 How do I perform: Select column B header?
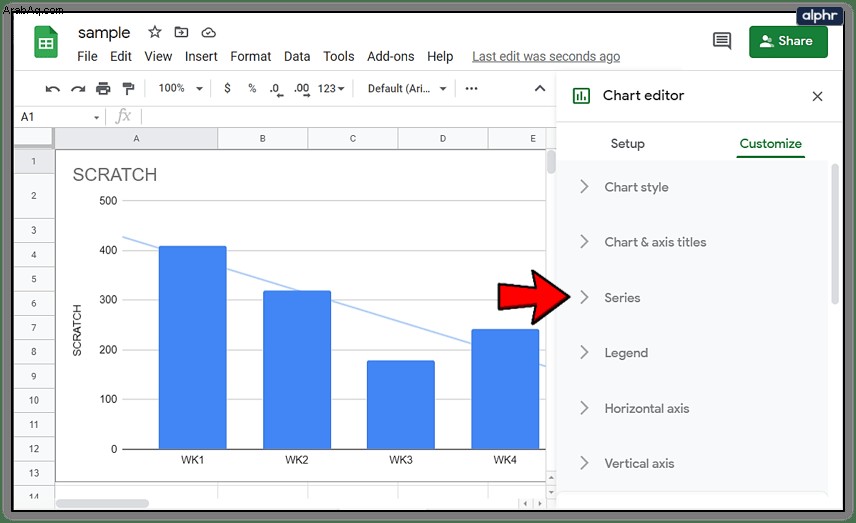point(263,139)
